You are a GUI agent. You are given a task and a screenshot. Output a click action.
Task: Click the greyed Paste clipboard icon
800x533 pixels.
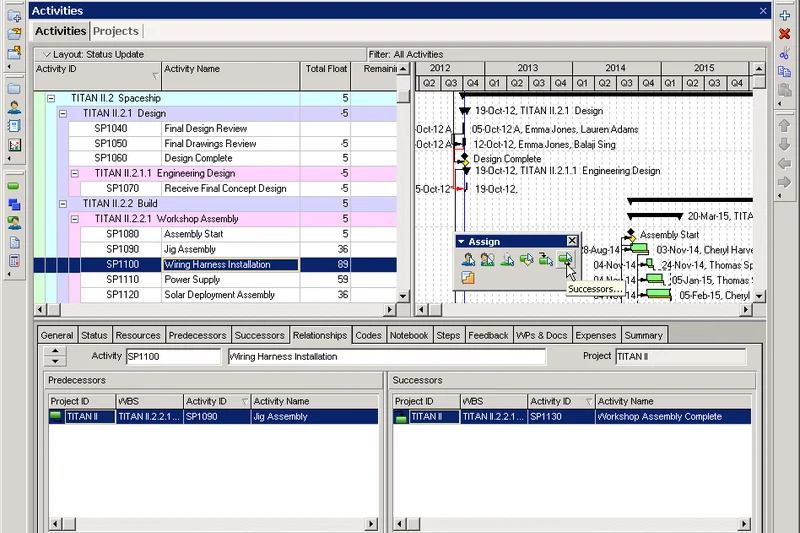[785, 90]
